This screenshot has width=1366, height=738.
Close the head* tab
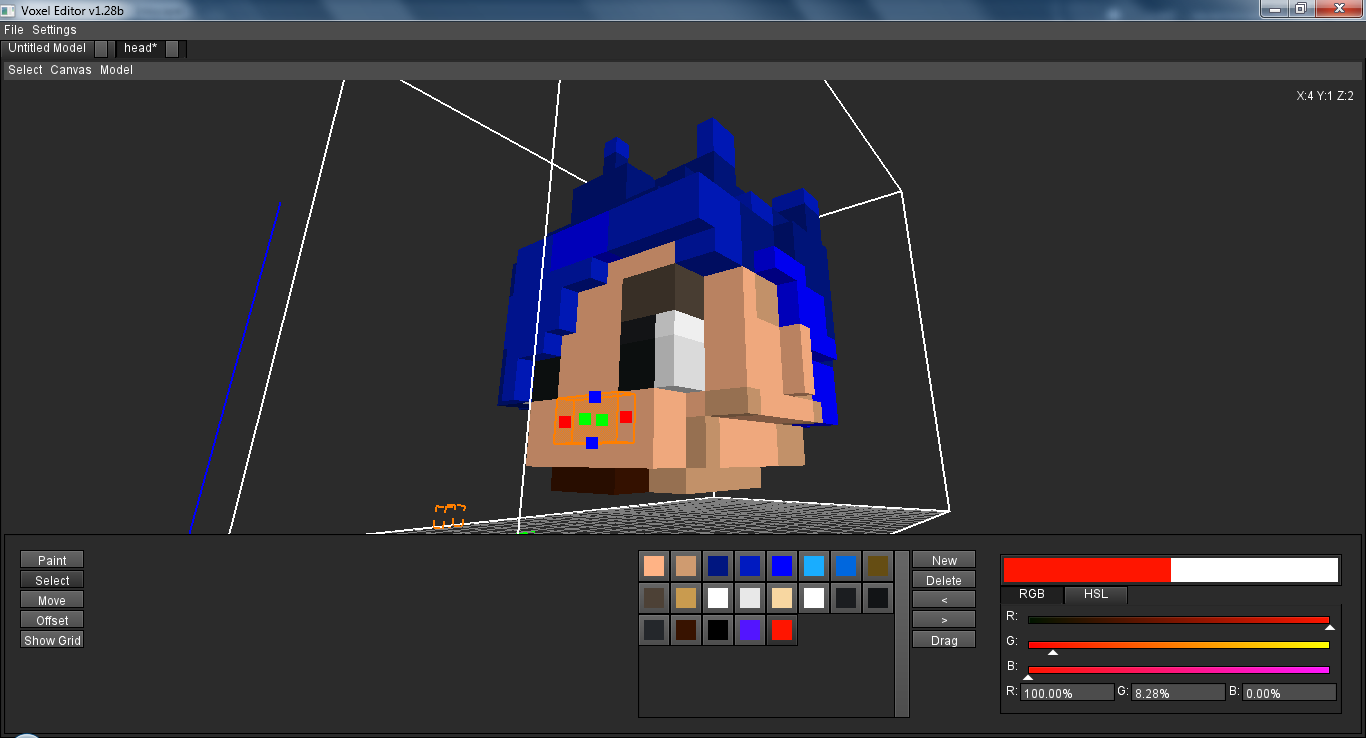pos(172,48)
